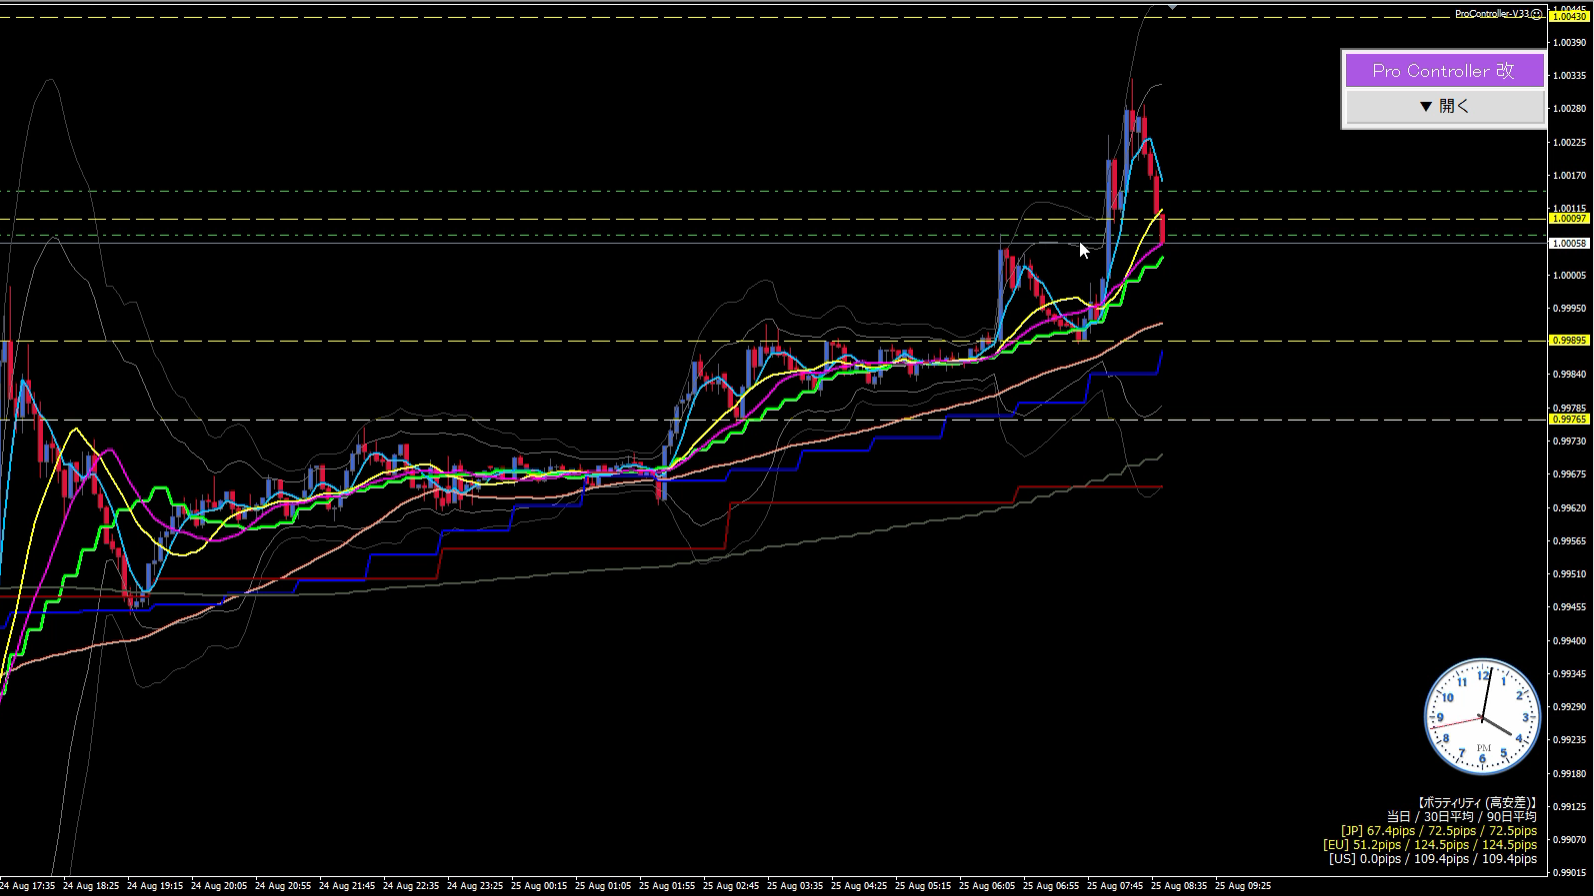Click the ProController-V33 expert advisor smiley icon
Viewport: 1594px width, 896px height.
pyautogui.click(x=1537, y=14)
